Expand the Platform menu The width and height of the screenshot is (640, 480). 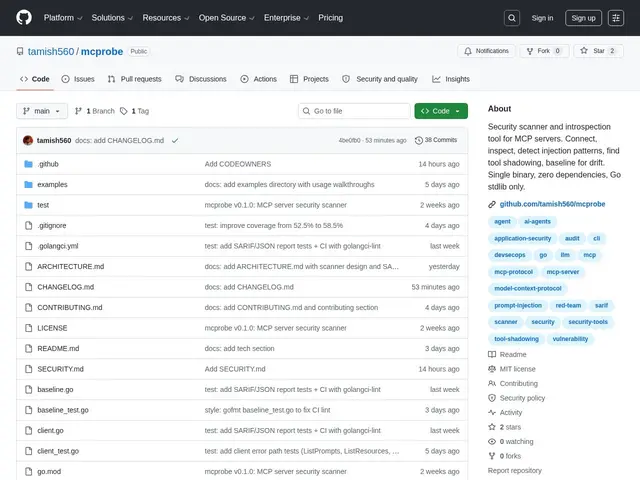[63, 18]
